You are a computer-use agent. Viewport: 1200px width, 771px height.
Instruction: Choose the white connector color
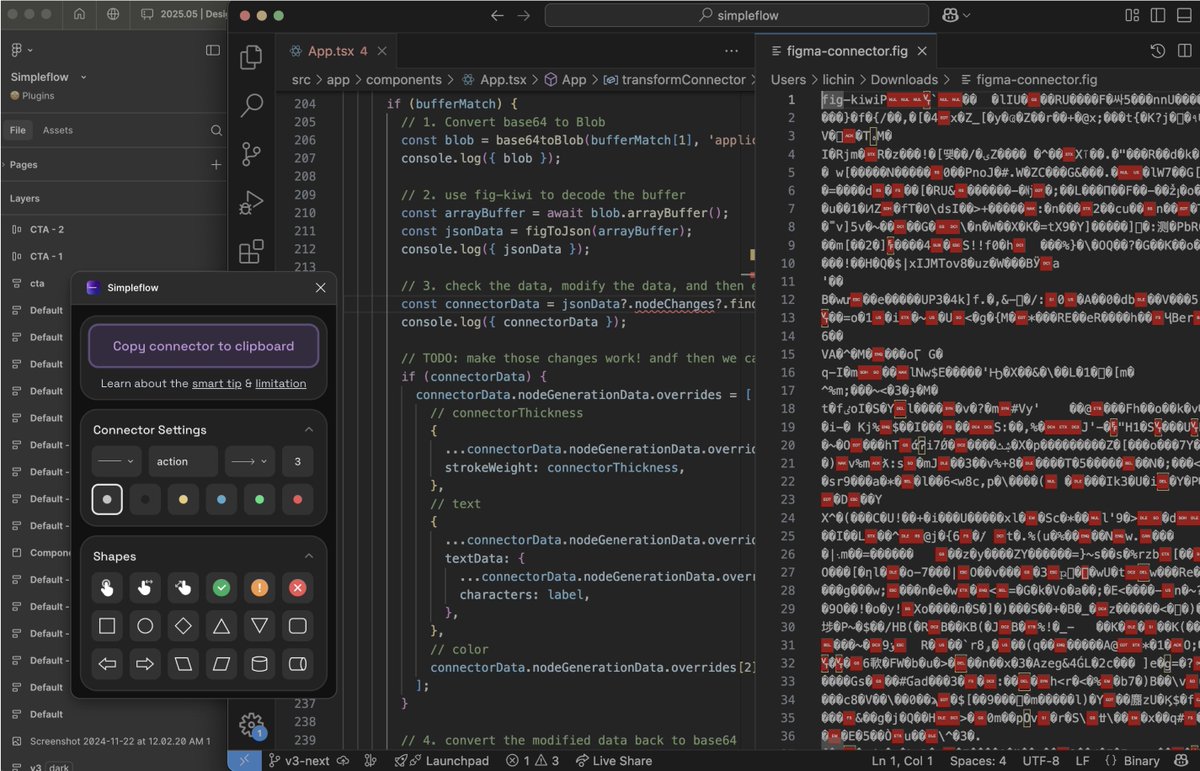pyautogui.click(x=107, y=499)
